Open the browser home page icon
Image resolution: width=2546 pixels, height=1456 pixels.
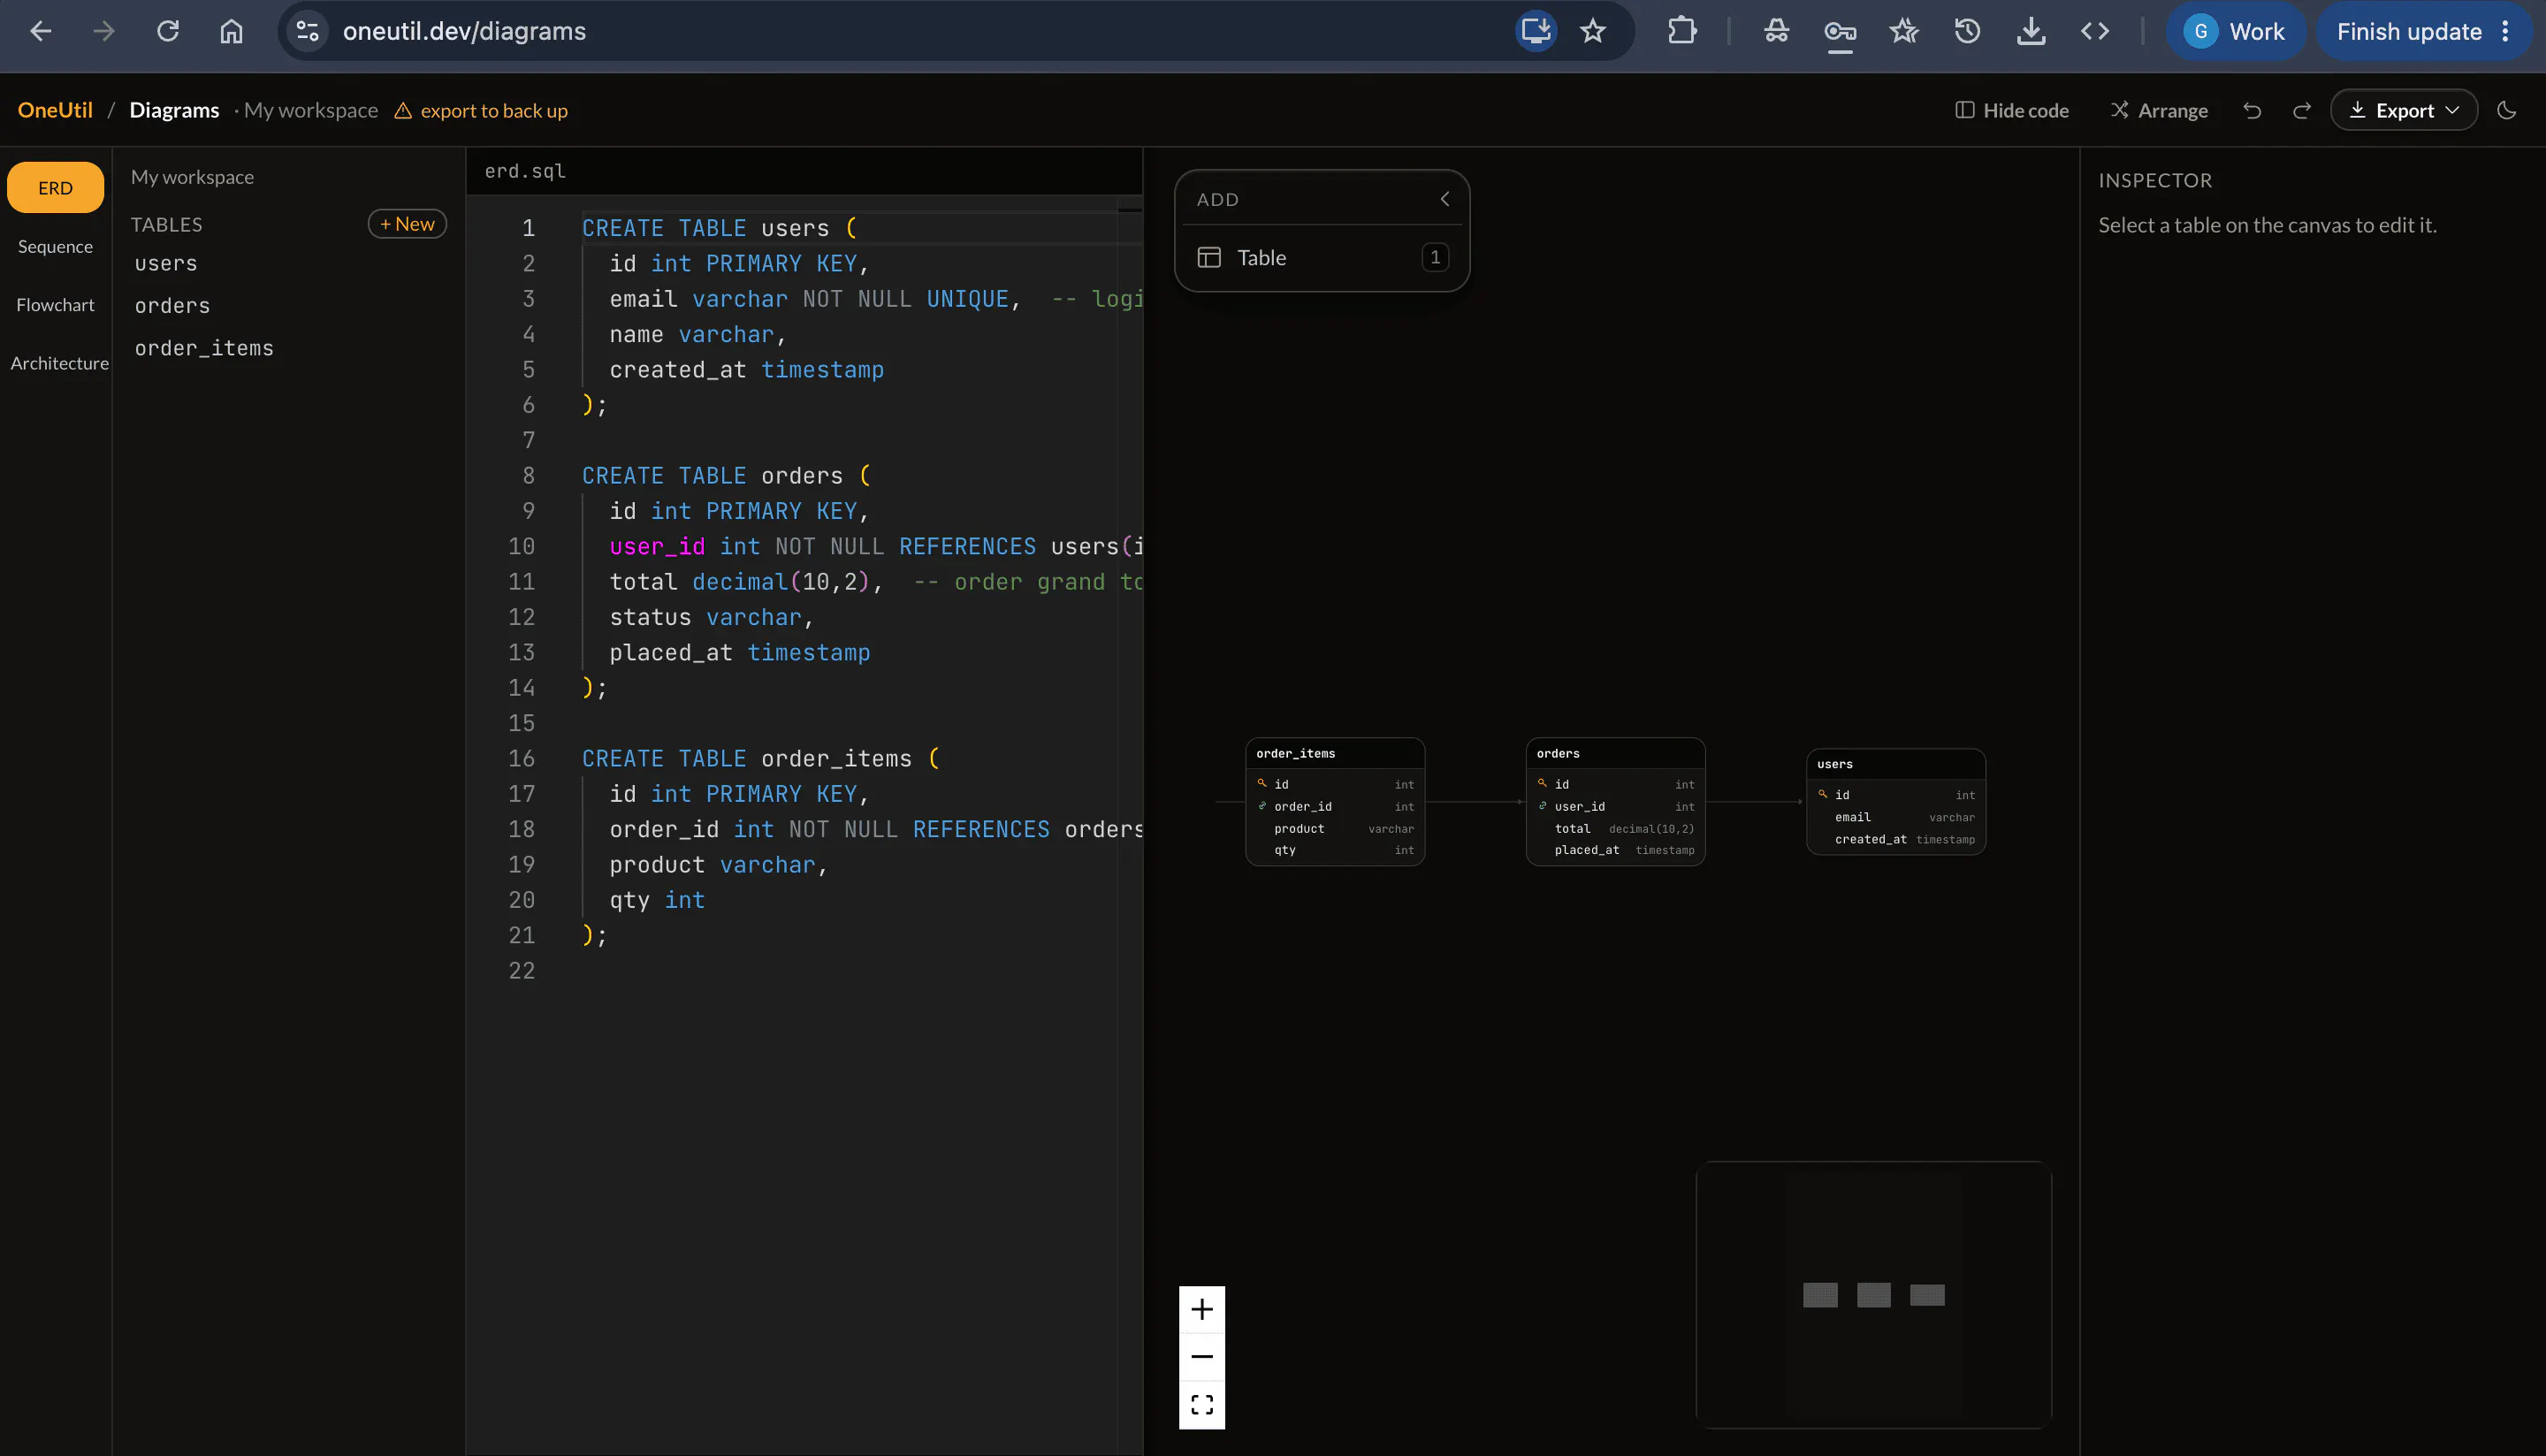pos(231,31)
